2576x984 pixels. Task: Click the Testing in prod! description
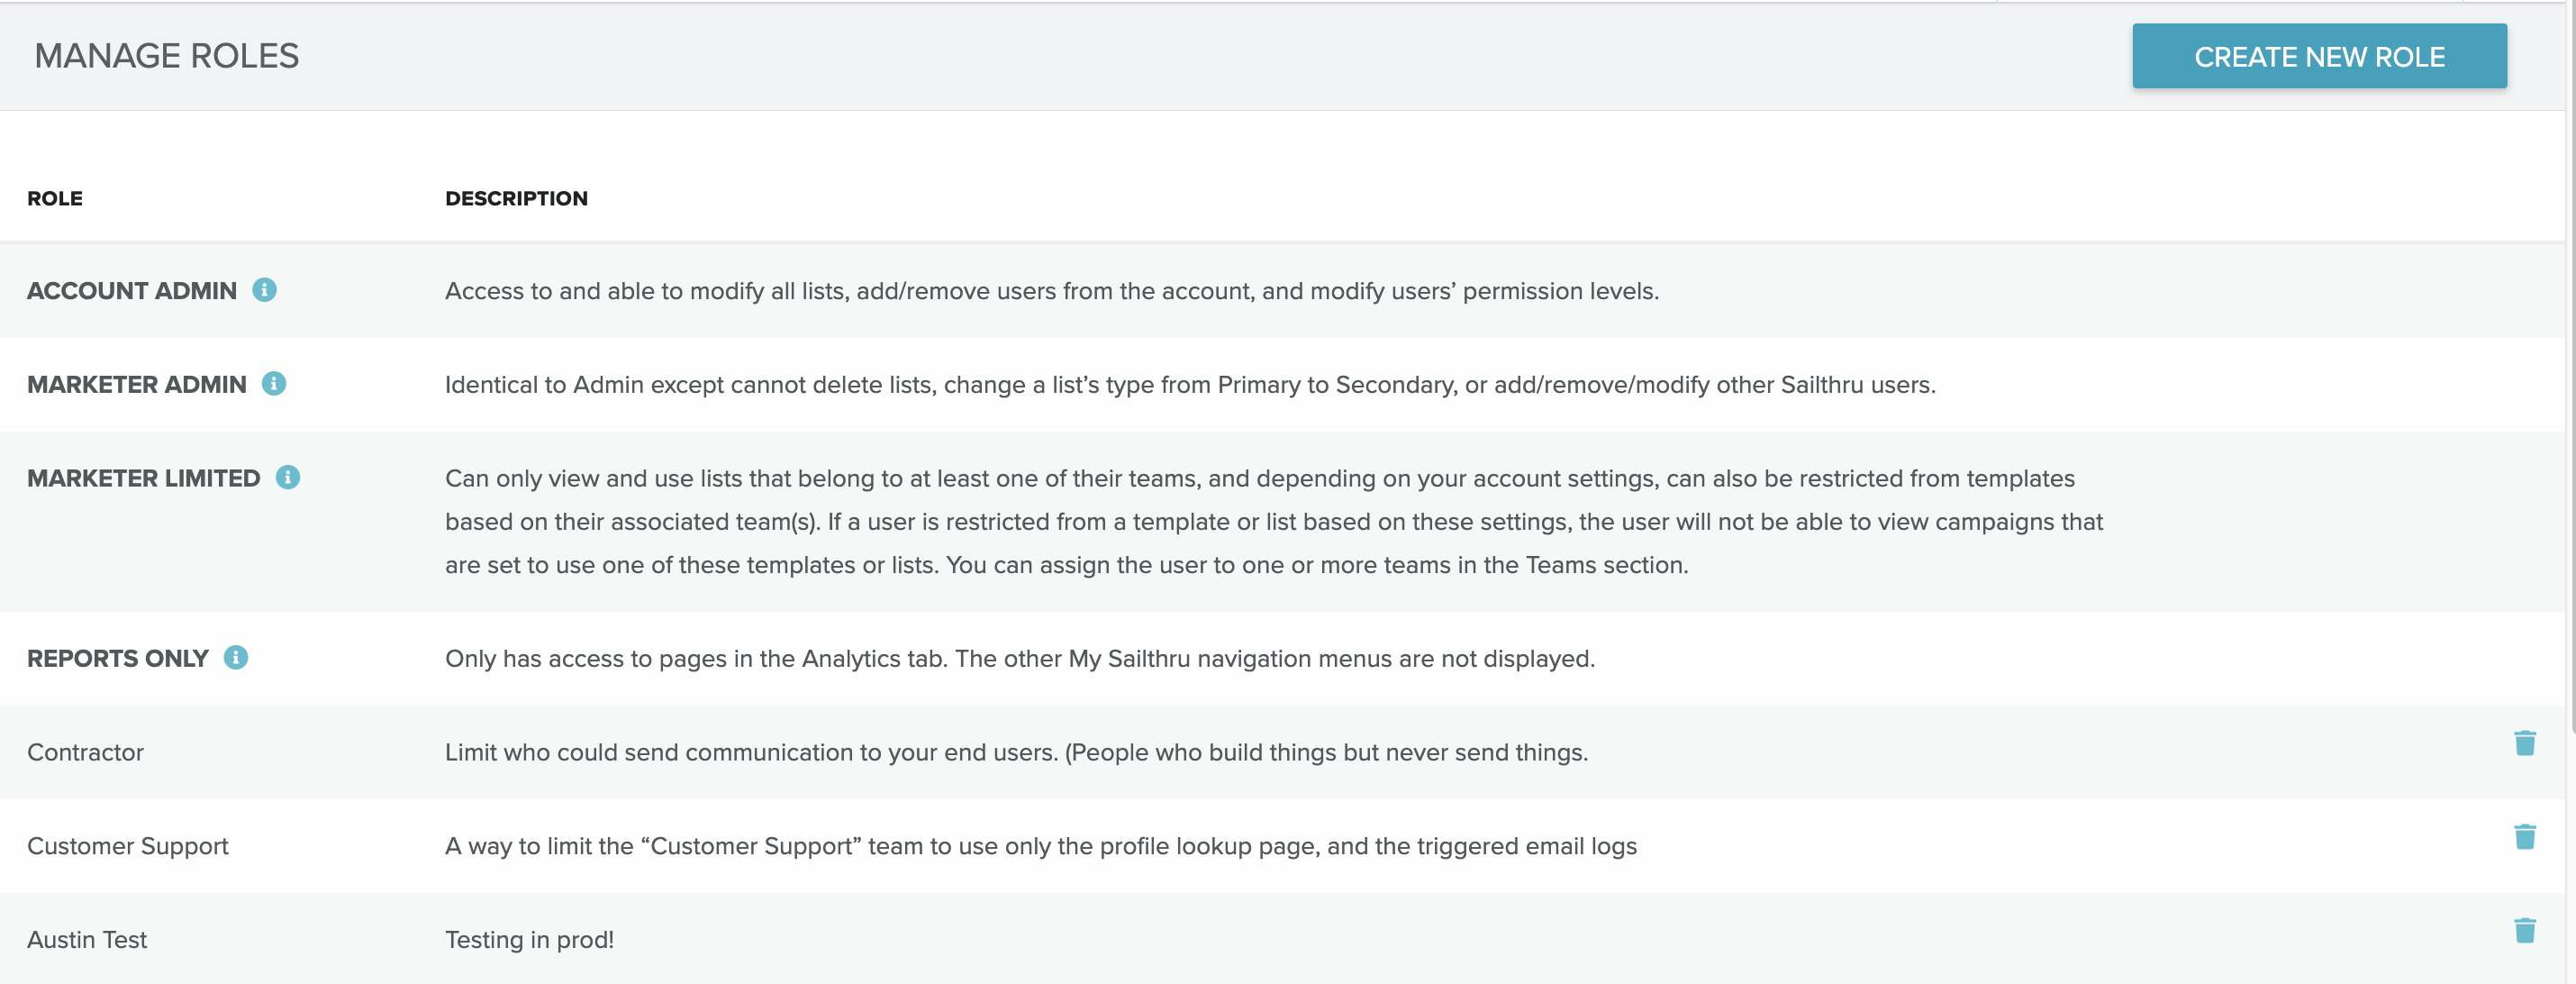click(529, 940)
